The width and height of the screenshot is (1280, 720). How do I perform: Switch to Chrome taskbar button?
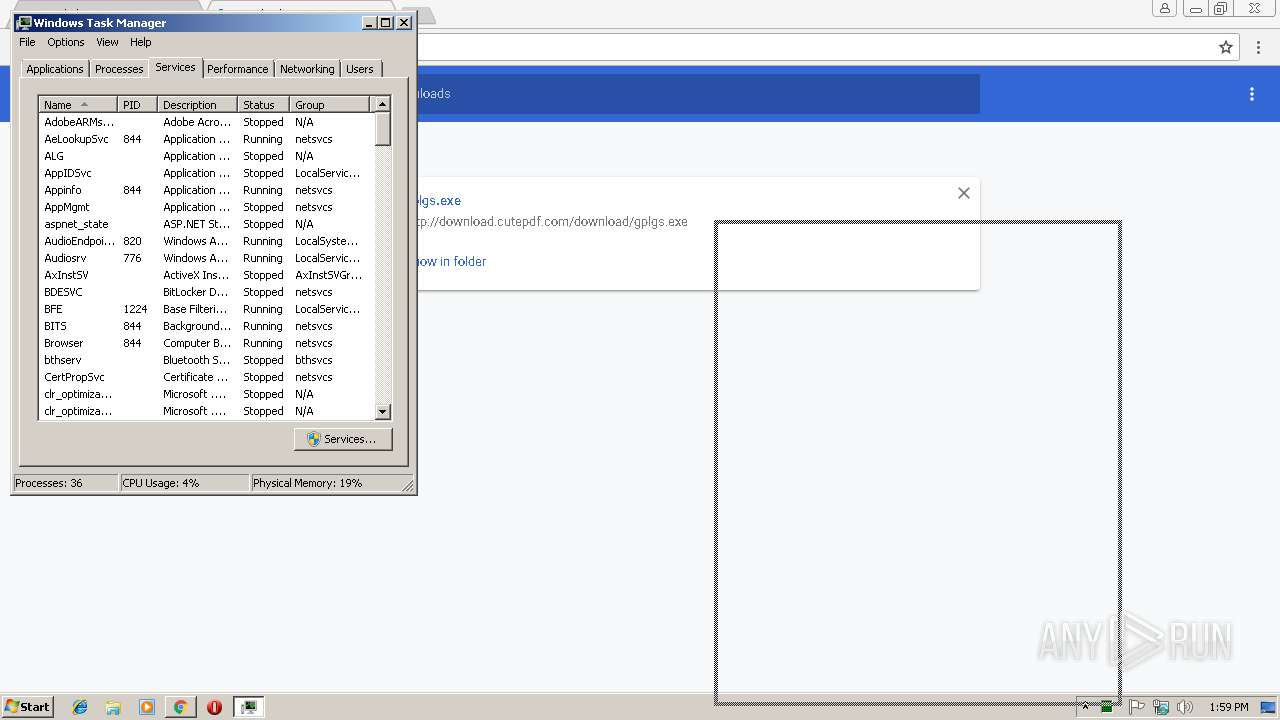click(180, 707)
